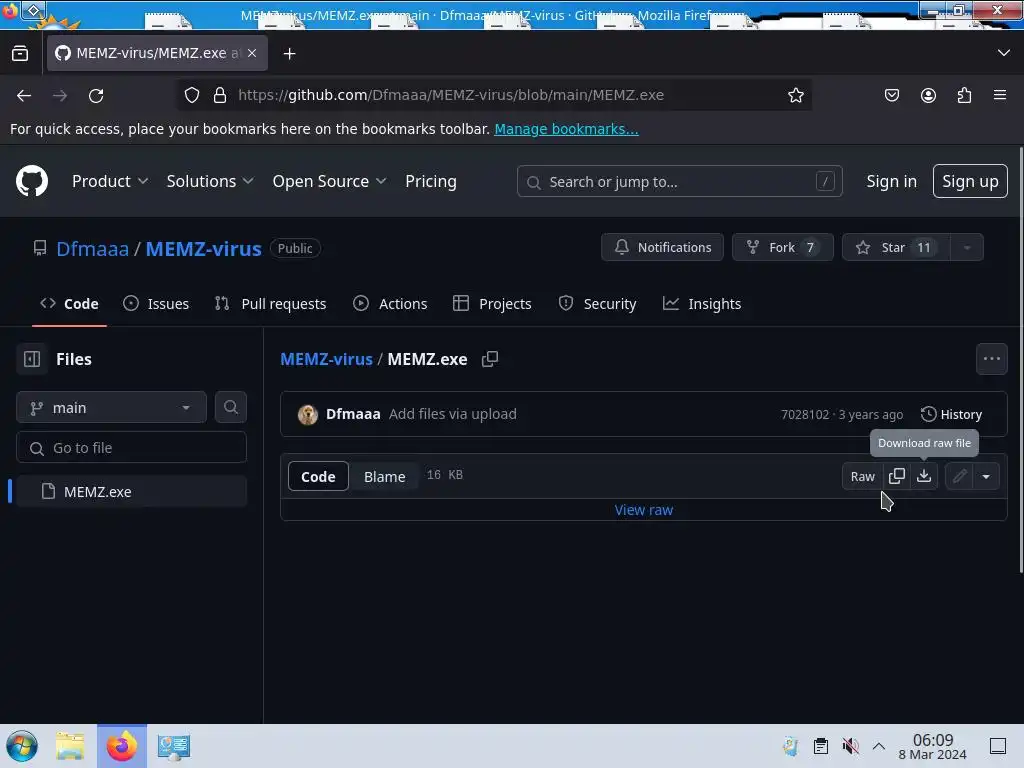Screen dimensions: 1024x768
Task: Open the Issues tab
Action: click(x=157, y=304)
